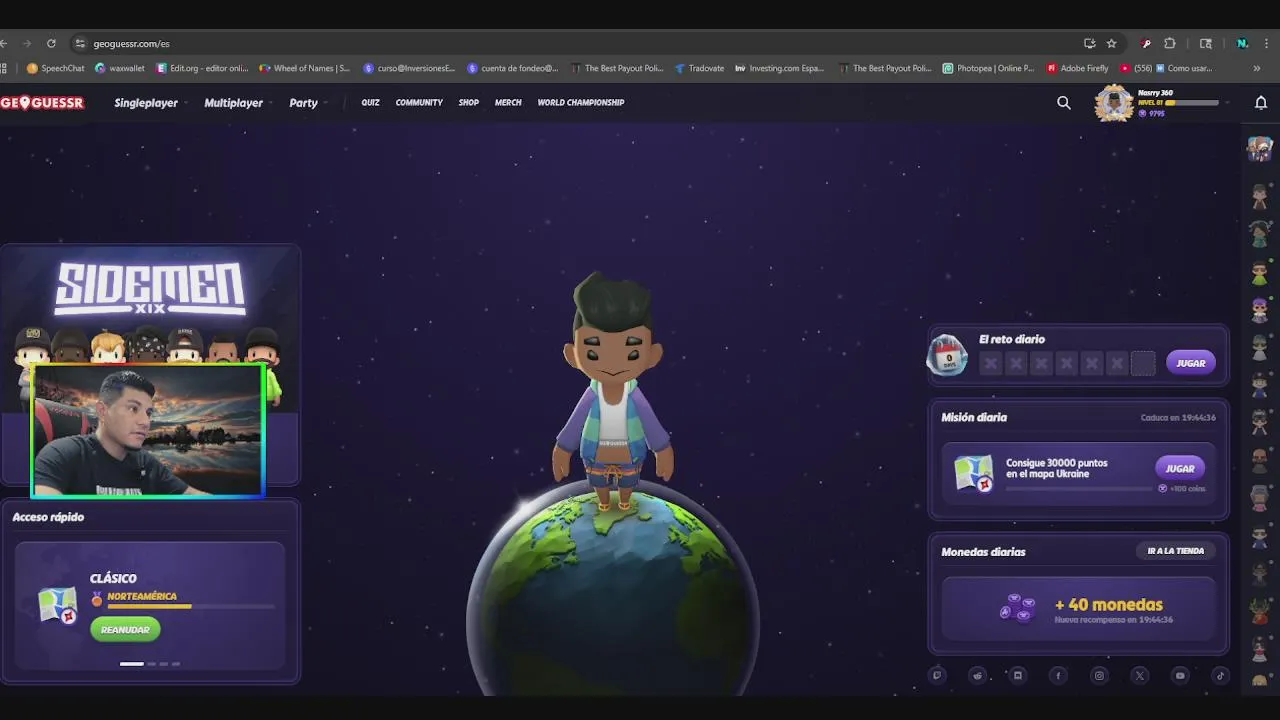
Task: Open the Edit.org bookmark
Action: pos(202,68)
